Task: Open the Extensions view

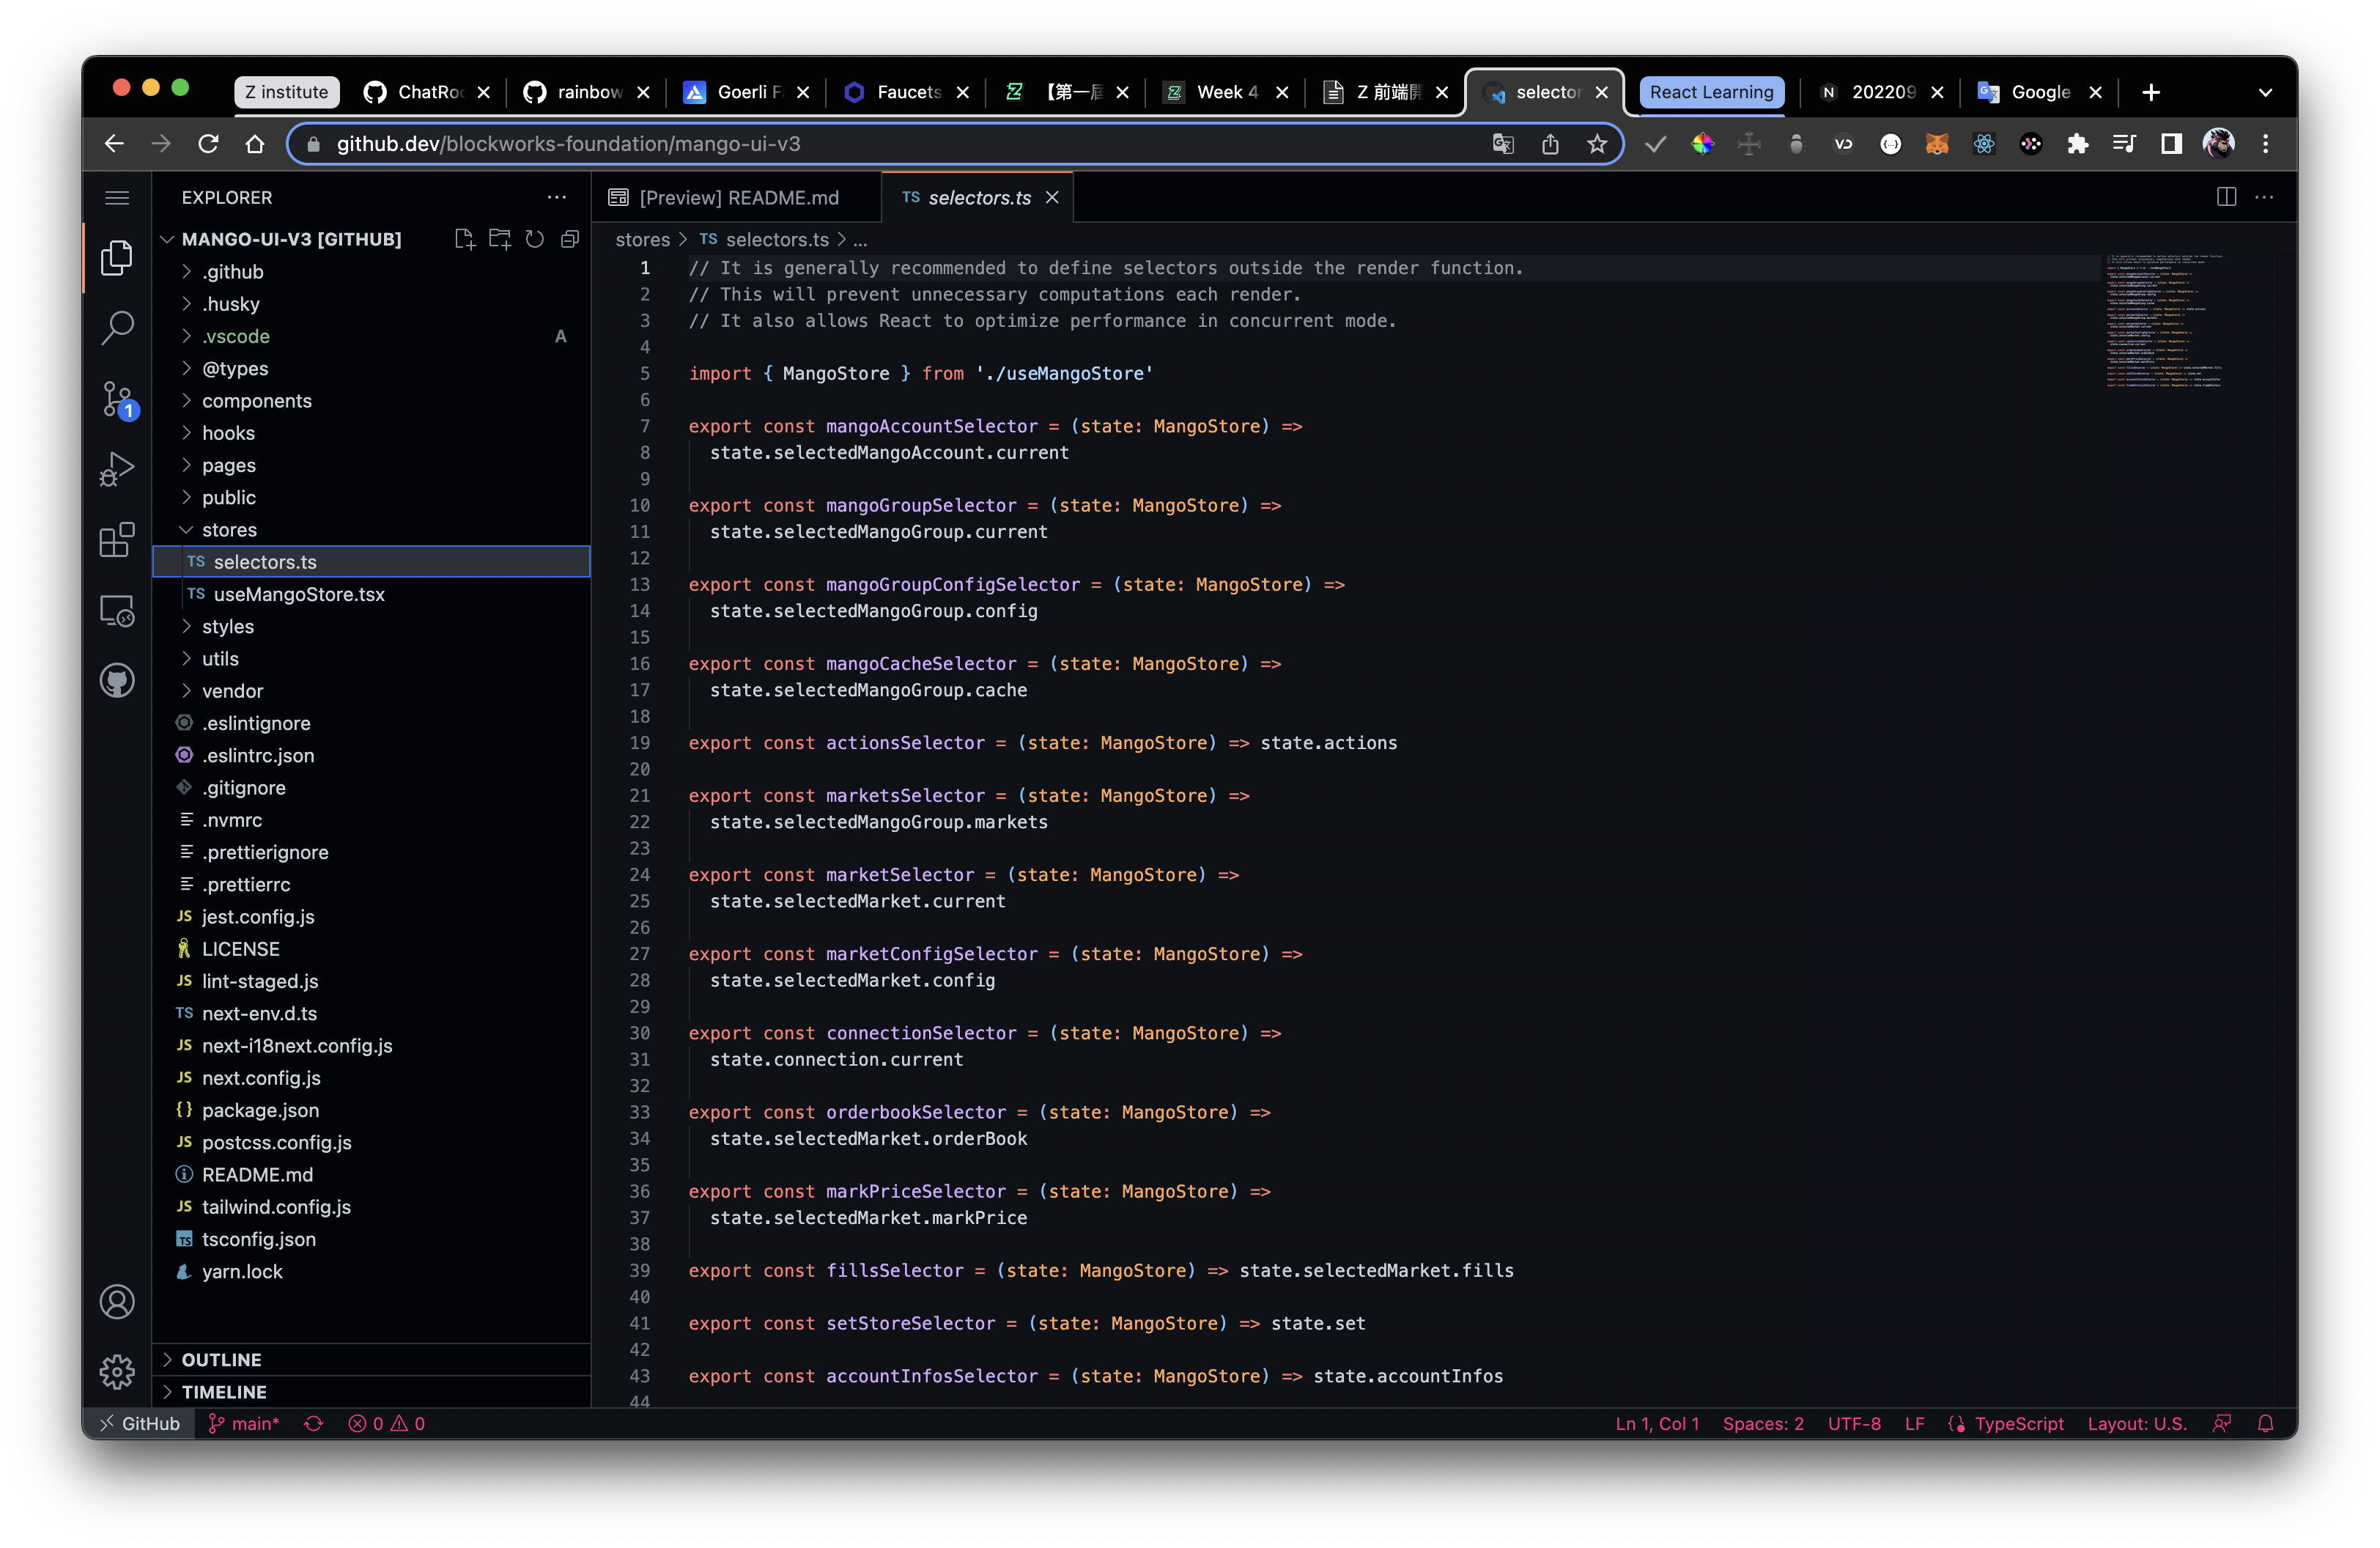Action: tap(117, 540)
